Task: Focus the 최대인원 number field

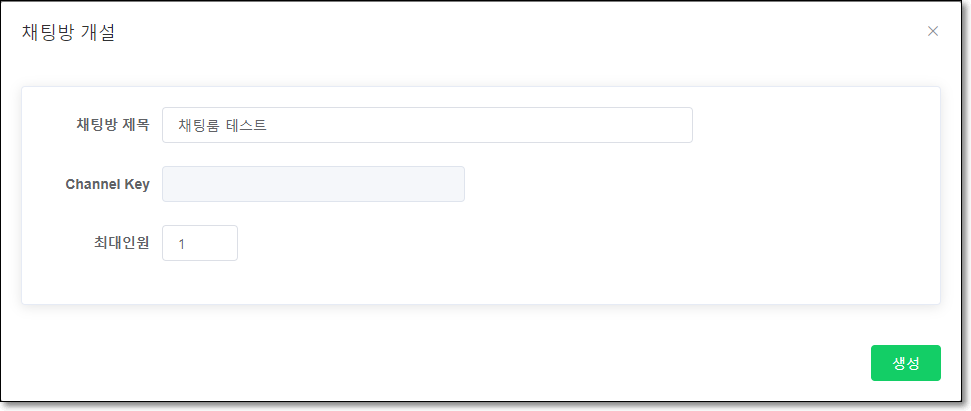Action: click(200, 243)
